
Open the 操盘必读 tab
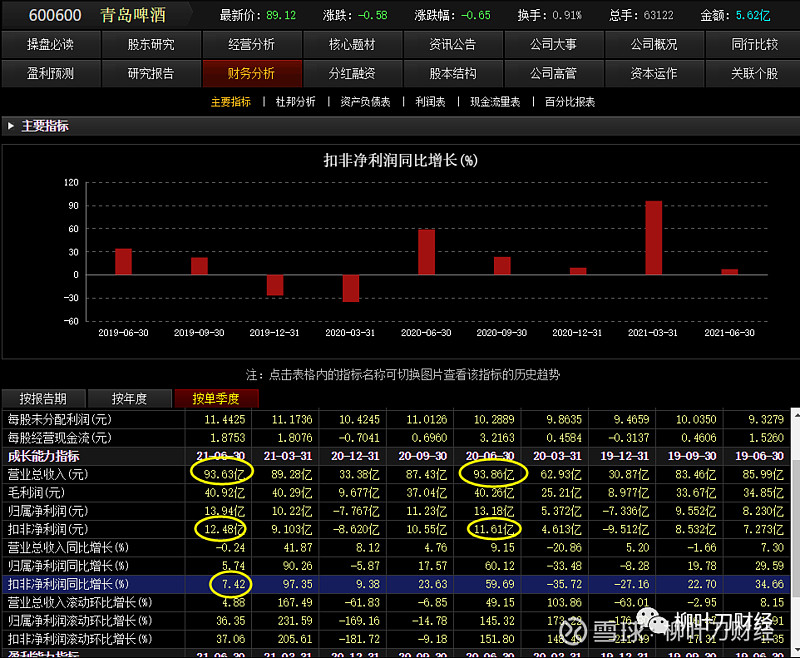pos(51,44)
